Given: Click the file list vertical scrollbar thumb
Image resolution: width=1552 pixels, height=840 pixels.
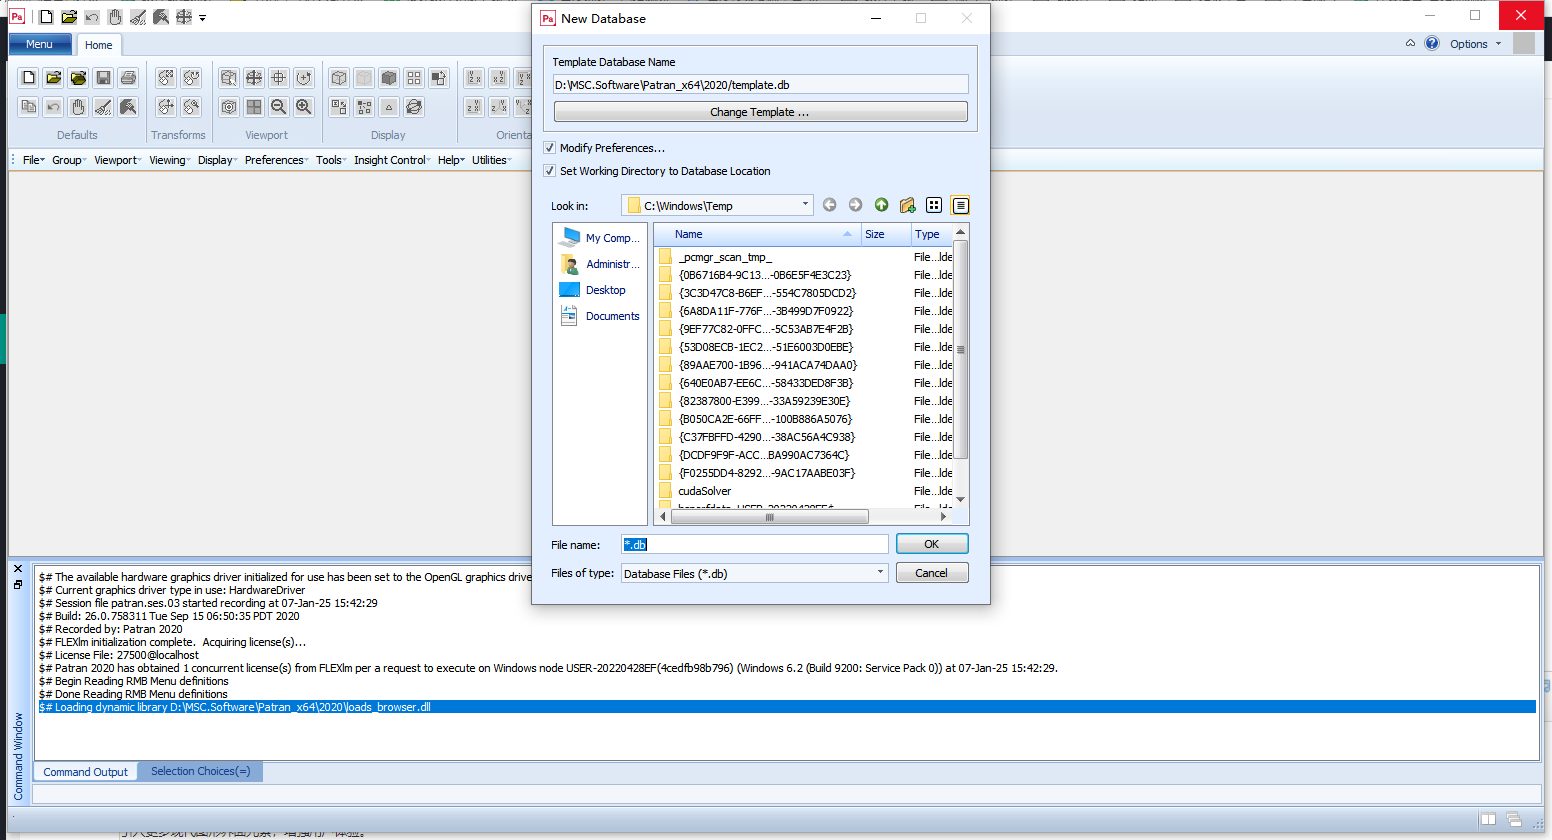Looking at the screenshot, I should point(961,349).
